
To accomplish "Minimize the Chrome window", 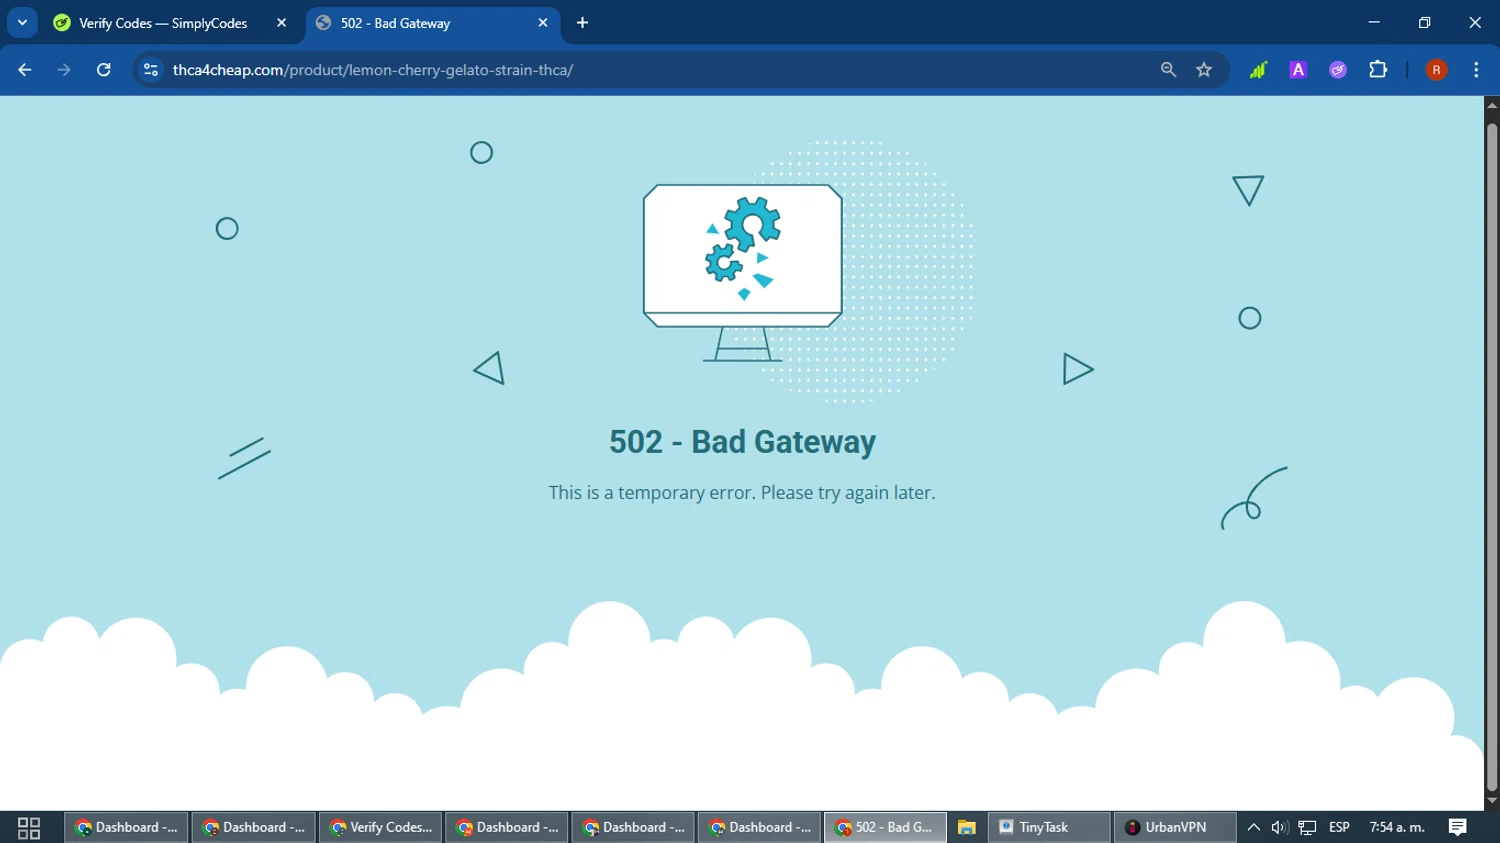I will tap(1374, 22).
